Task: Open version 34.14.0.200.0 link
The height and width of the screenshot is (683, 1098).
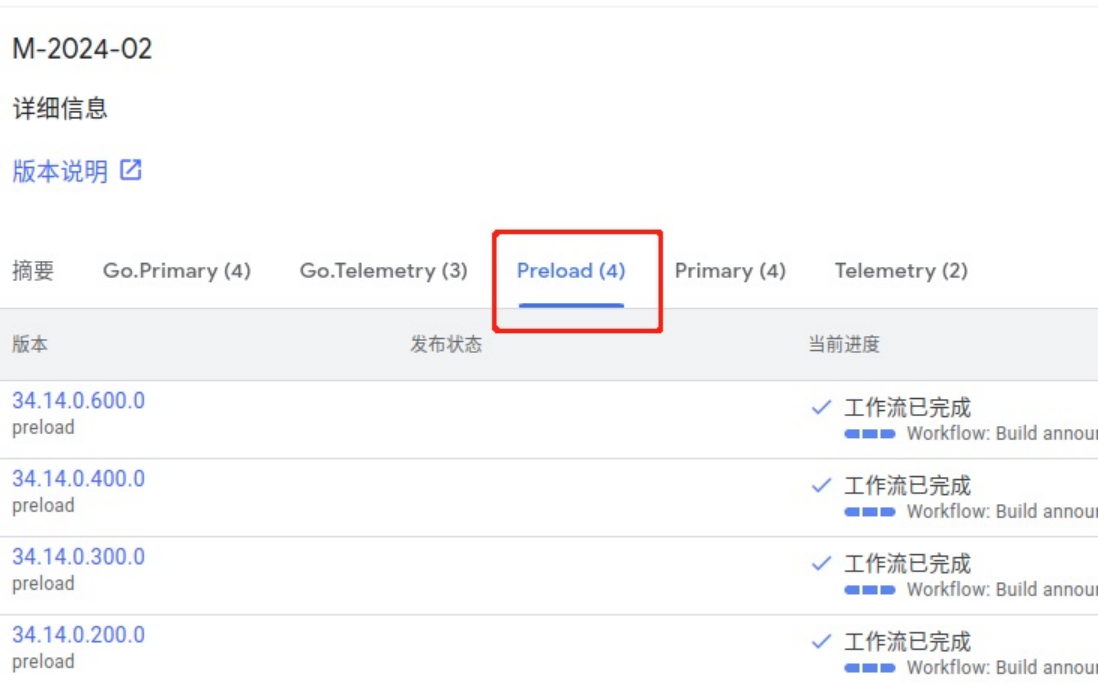Action: pos(78,635)
